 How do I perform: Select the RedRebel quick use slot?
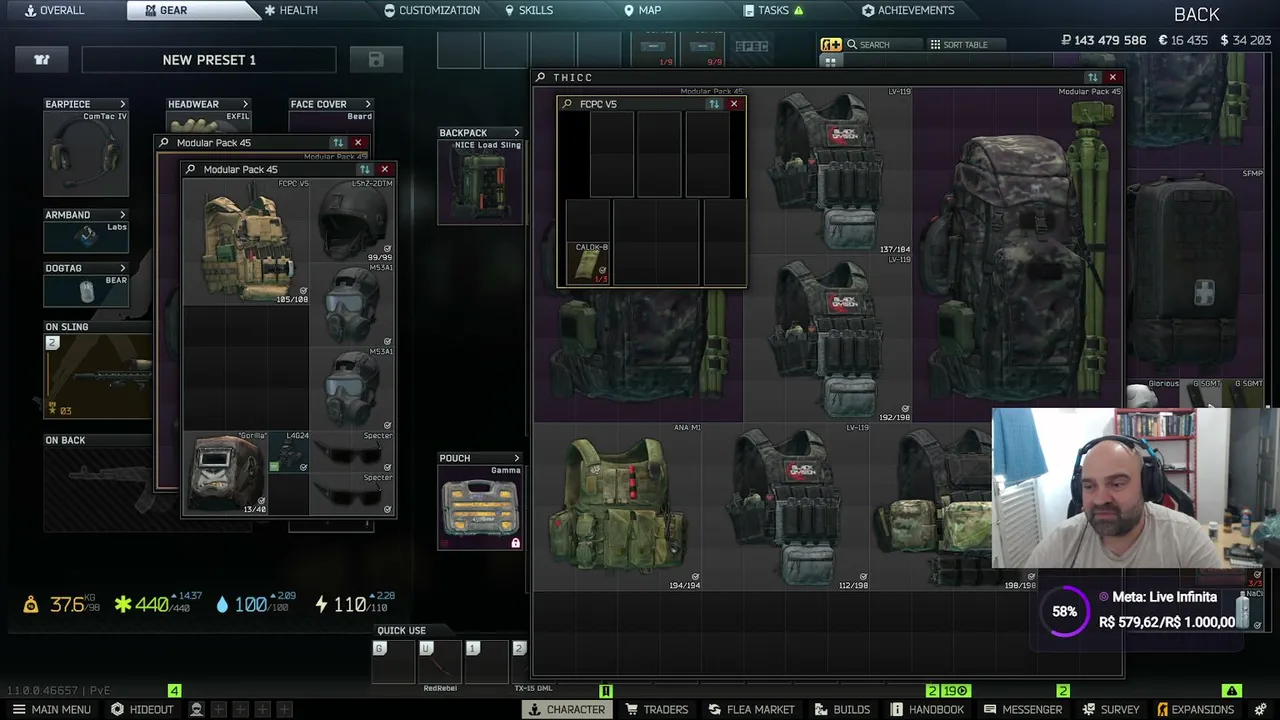[x=440, y=662]
